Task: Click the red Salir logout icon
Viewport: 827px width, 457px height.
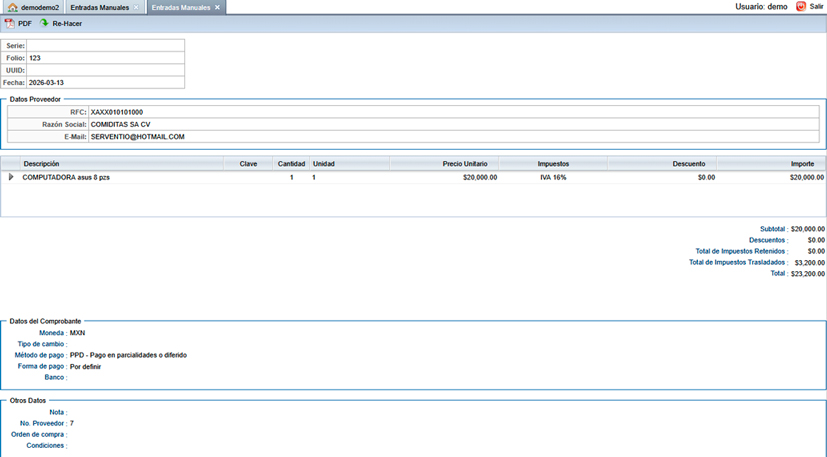Action: [x=800, y=7]
